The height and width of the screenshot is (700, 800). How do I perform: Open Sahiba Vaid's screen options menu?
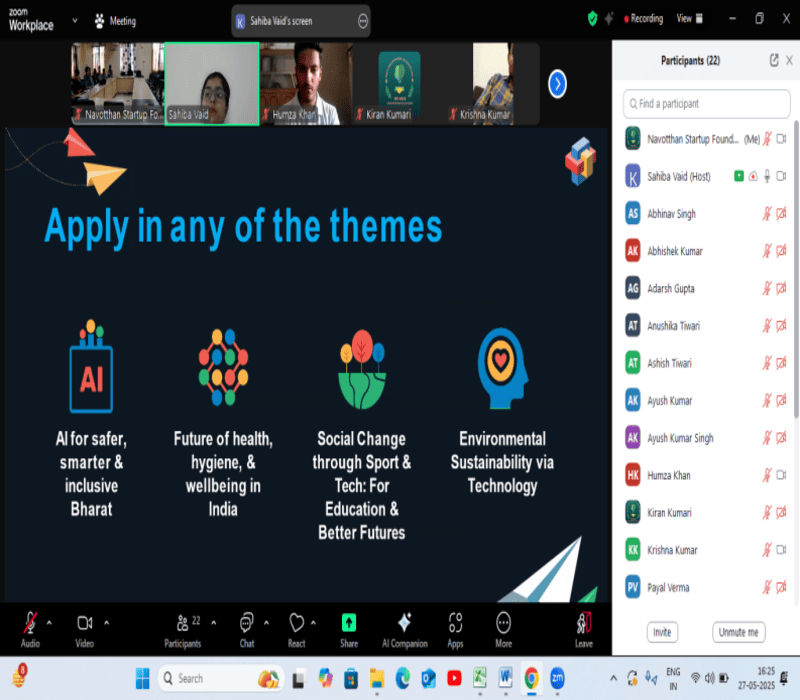coord(362,21)
